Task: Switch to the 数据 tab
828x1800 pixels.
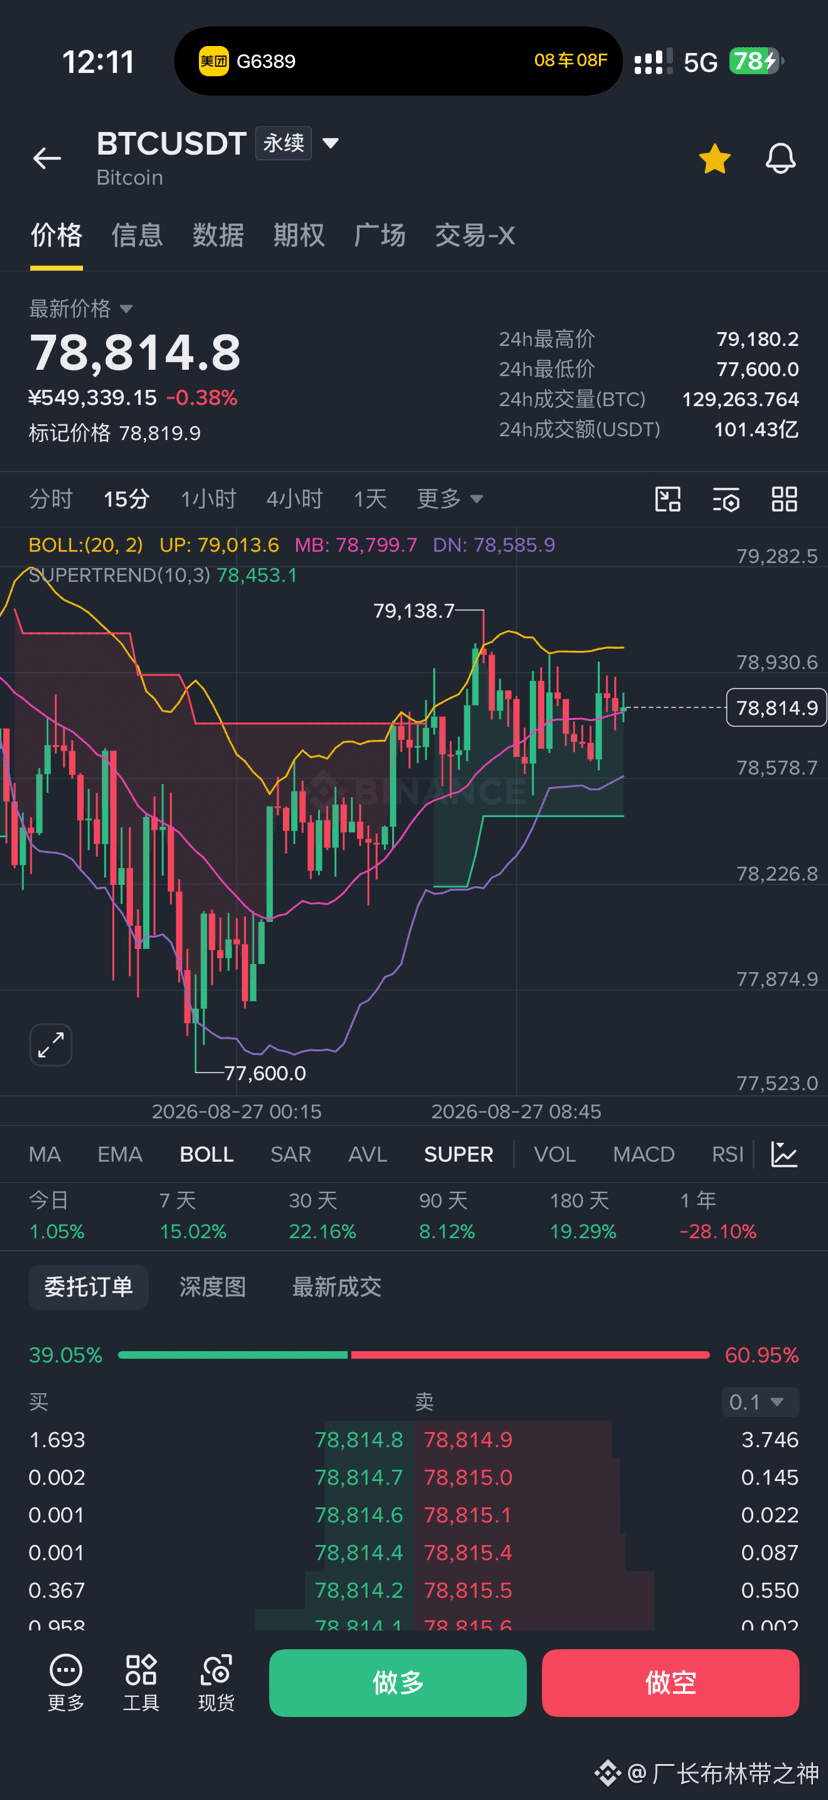Action: [218, 235]
